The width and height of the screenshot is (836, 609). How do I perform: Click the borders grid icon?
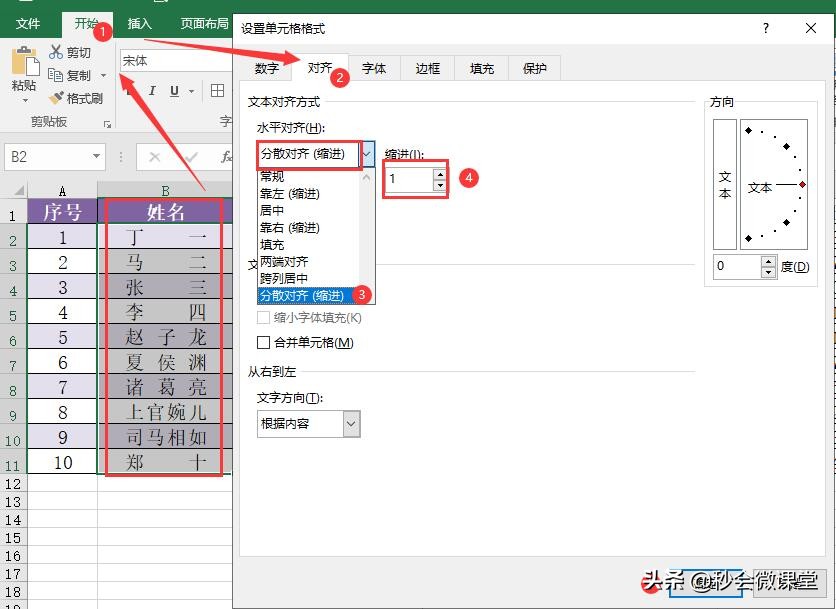(217, 91)
